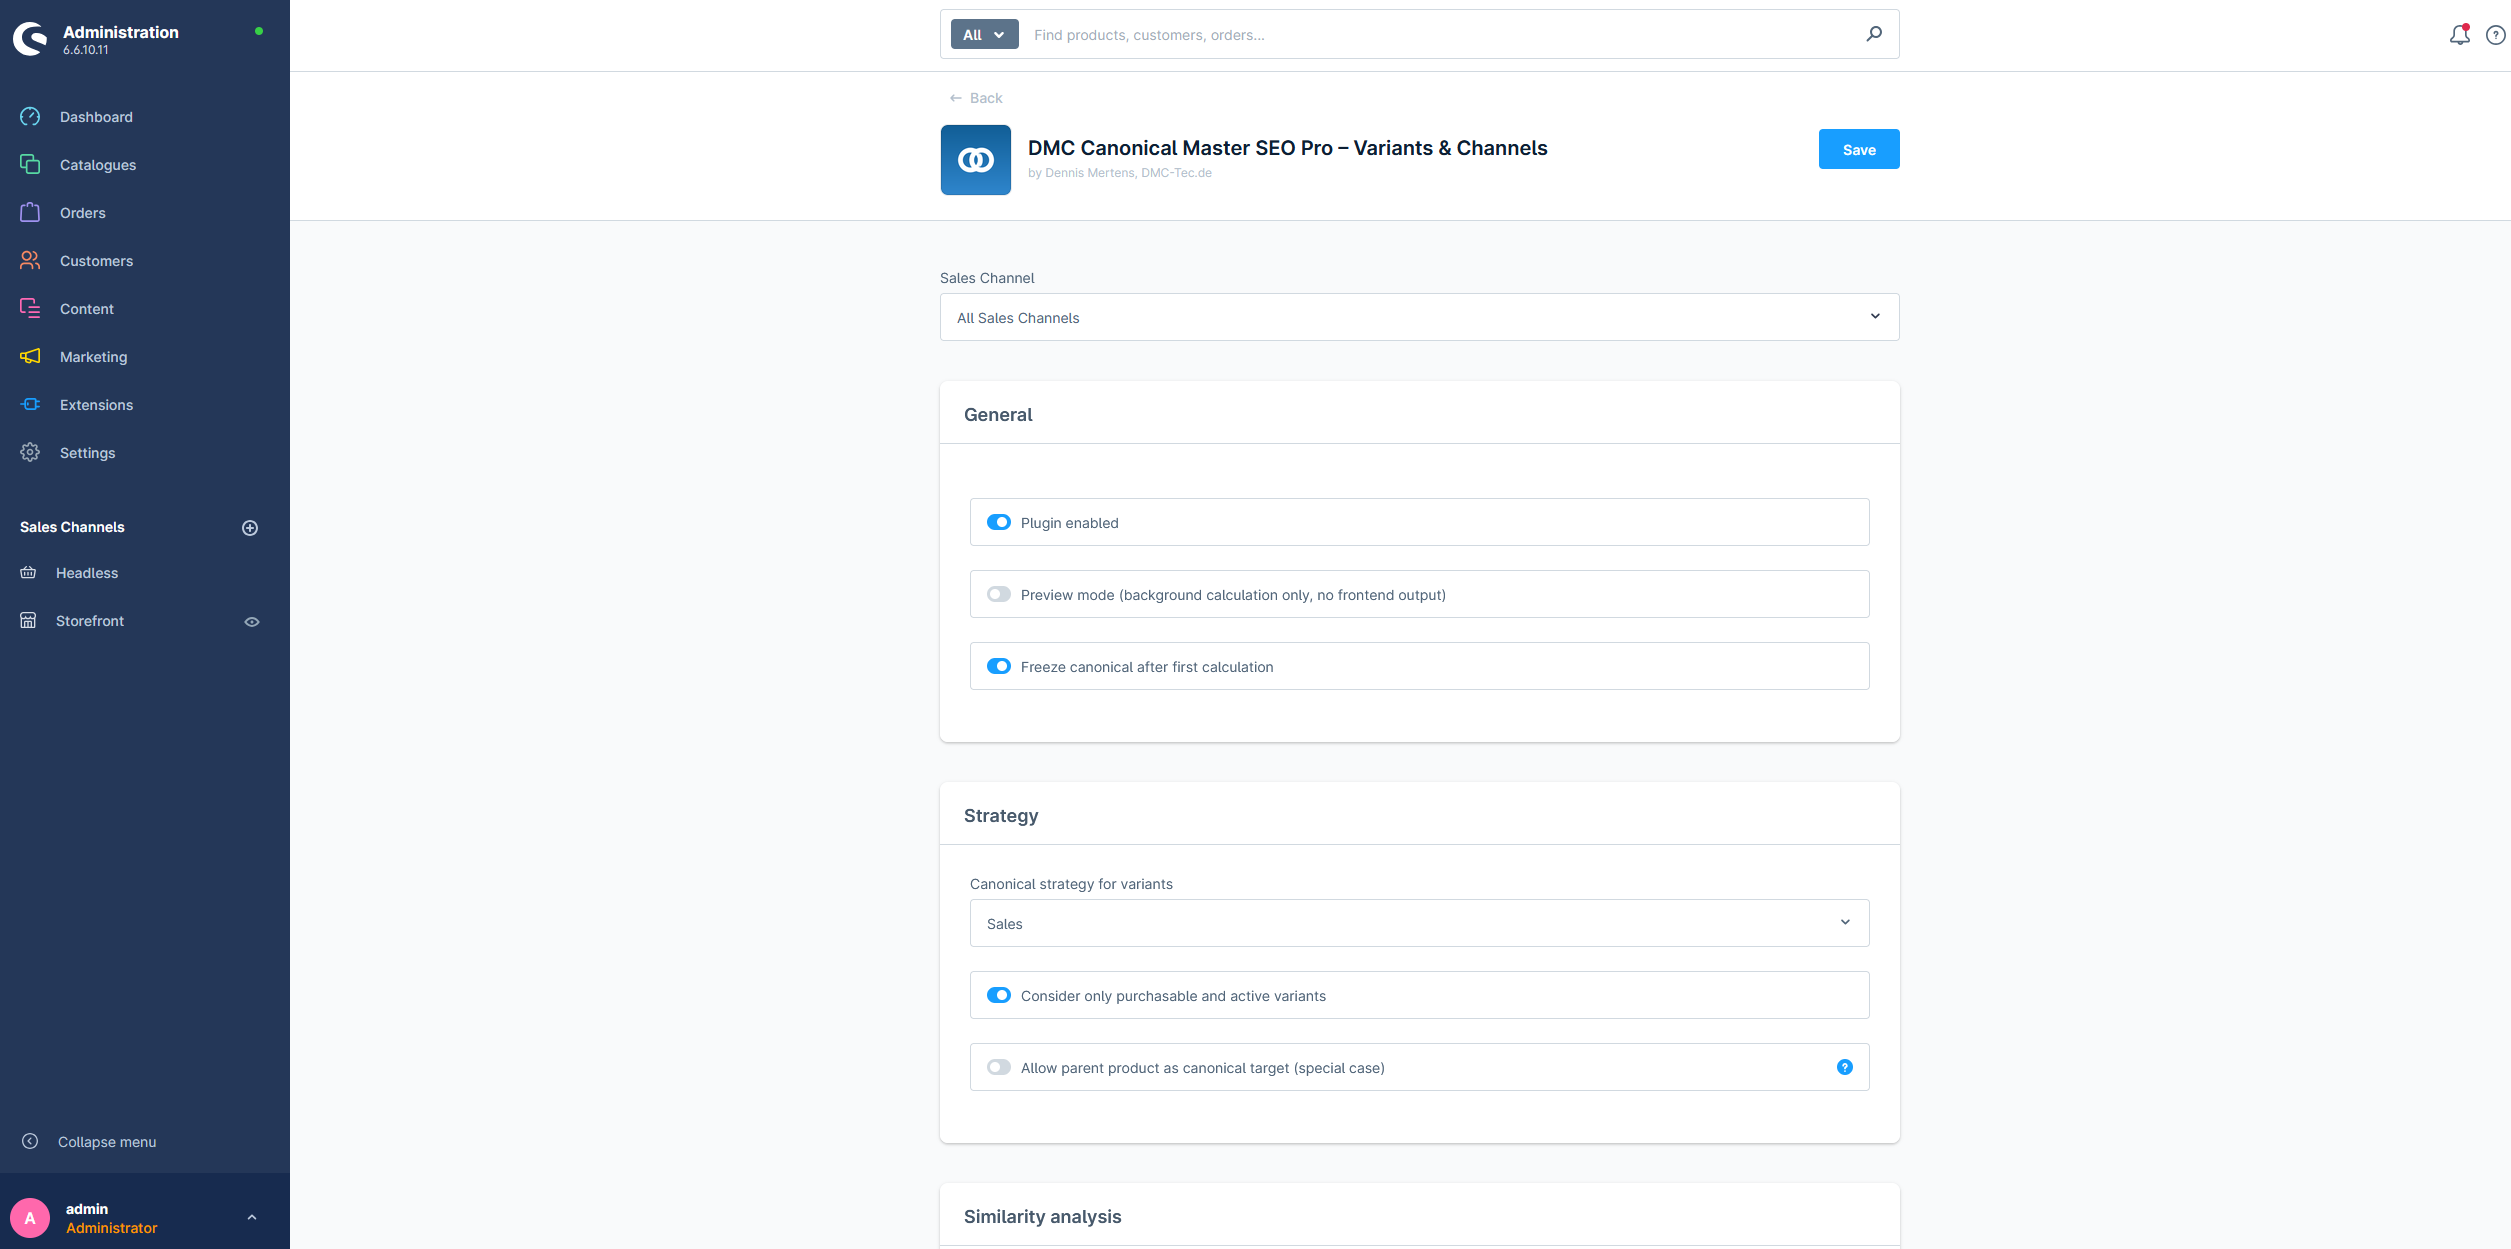This screenshot has width=2511, height=1249.
Task: Click the Marketing megaphone icon
Action: 30,357
